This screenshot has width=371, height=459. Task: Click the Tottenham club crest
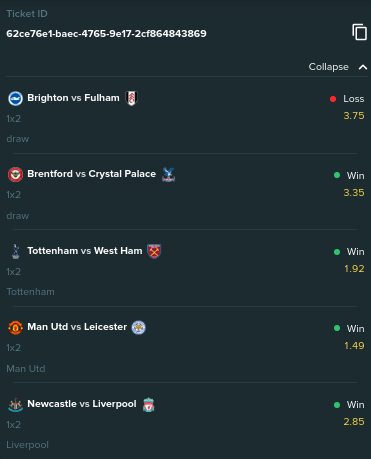pos(15,251)
